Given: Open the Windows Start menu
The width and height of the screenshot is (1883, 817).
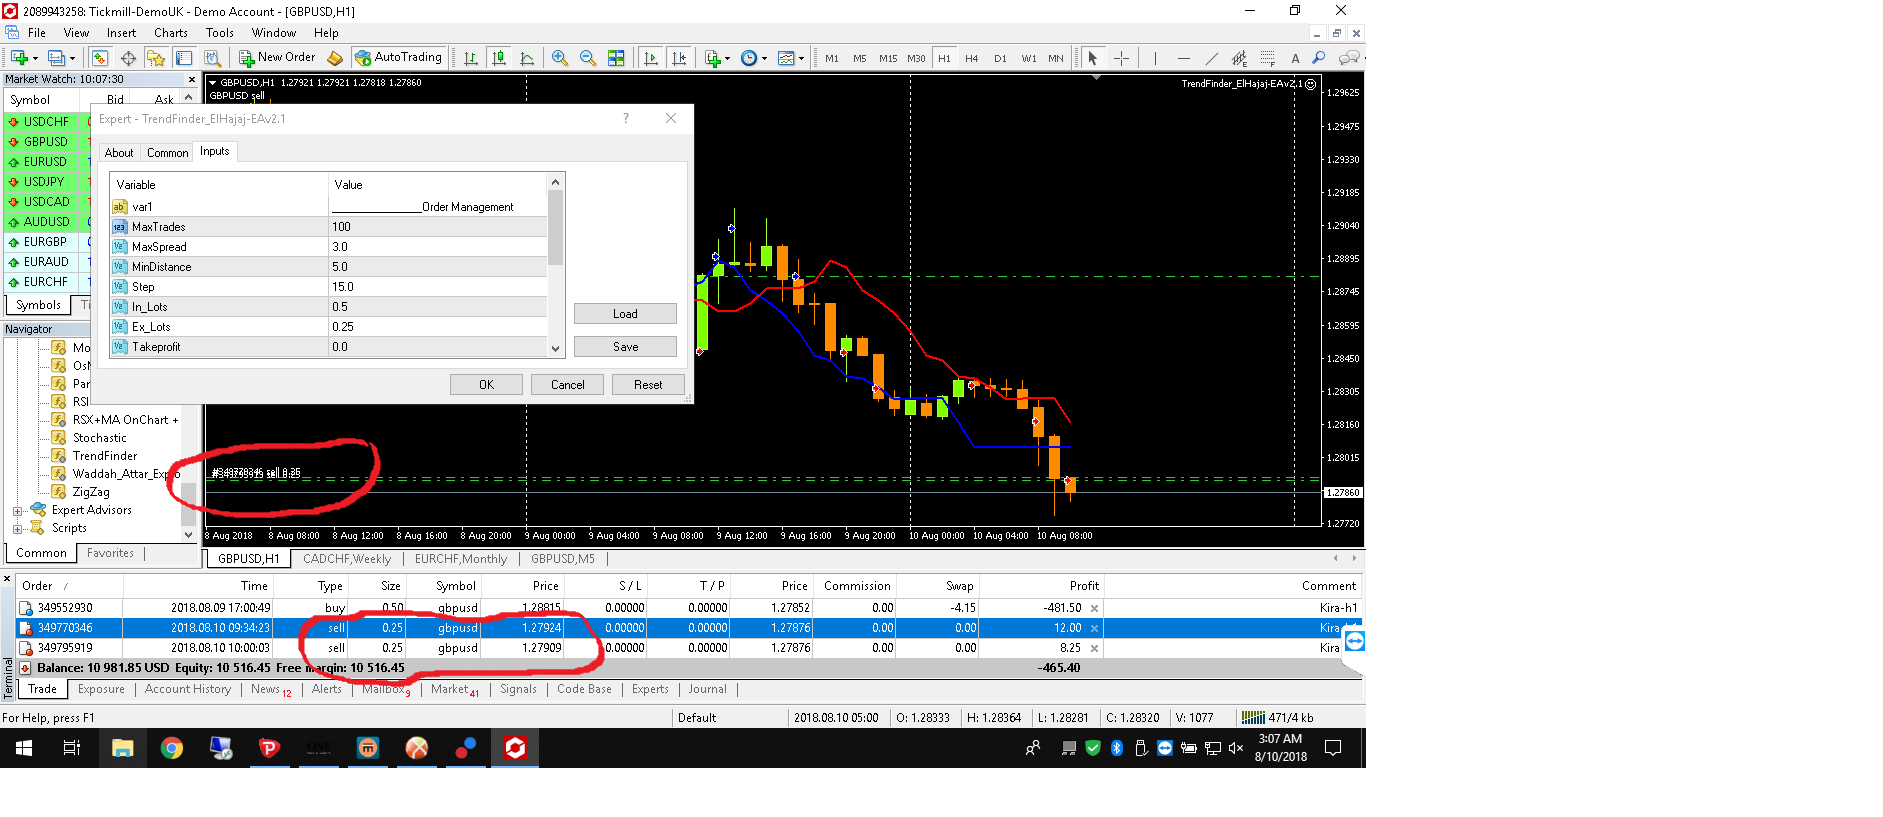Looking at the screenshot, I should point(24,748).
